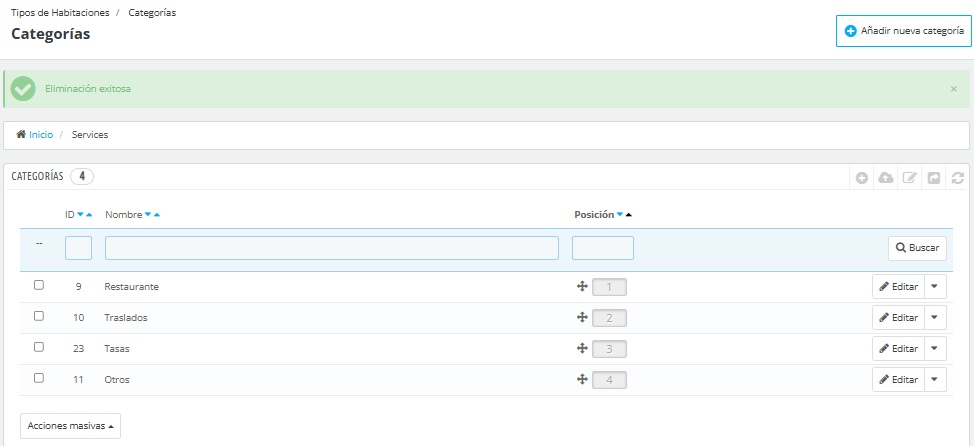Click the add new category plus icon in the panel toolbar
974x446 pixels.
click(861, 178)
